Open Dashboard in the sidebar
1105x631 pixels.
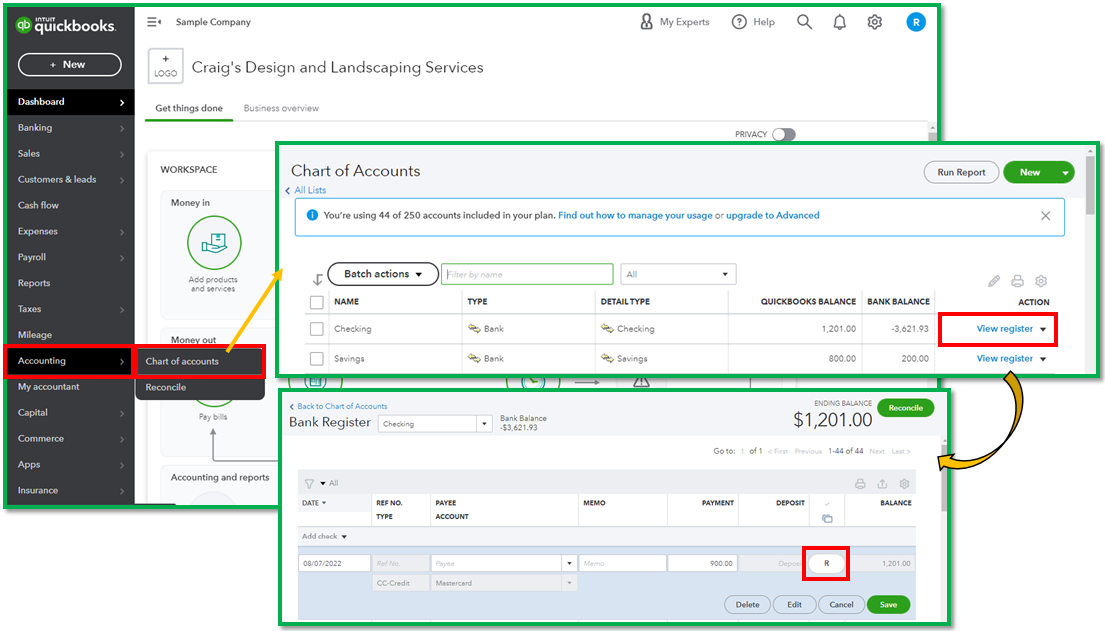click(70, 102)
